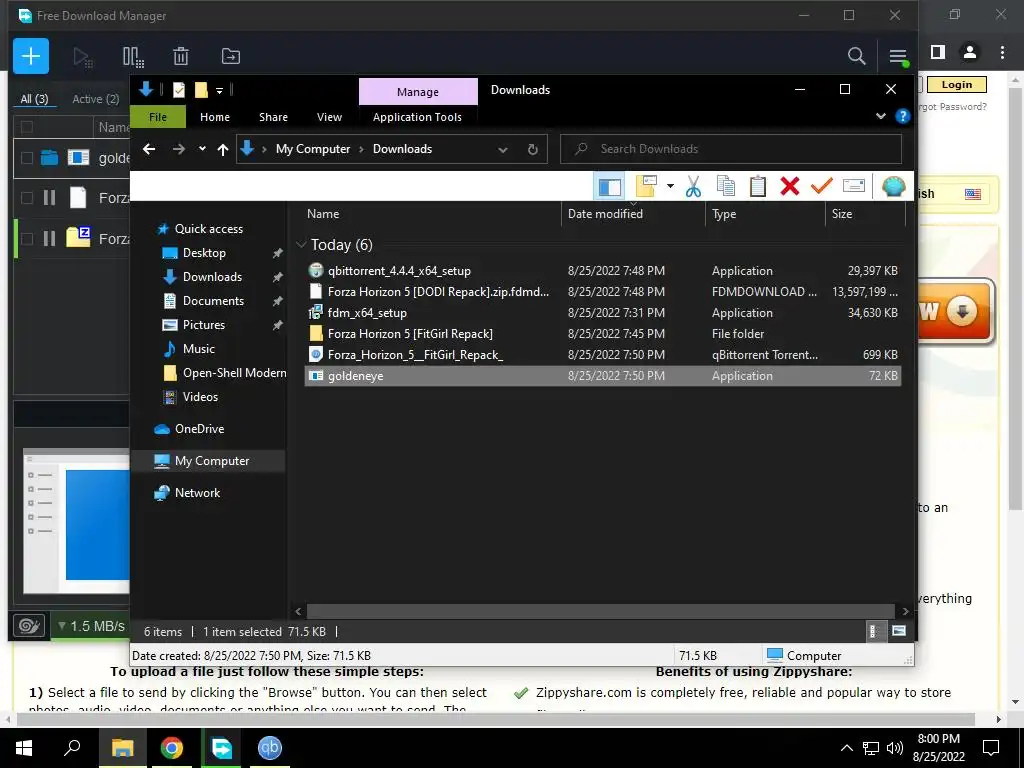The height and width of the screenshot is (768, 1024).
Task: Click the Paste clipboard icon
Action: (758, 187)
